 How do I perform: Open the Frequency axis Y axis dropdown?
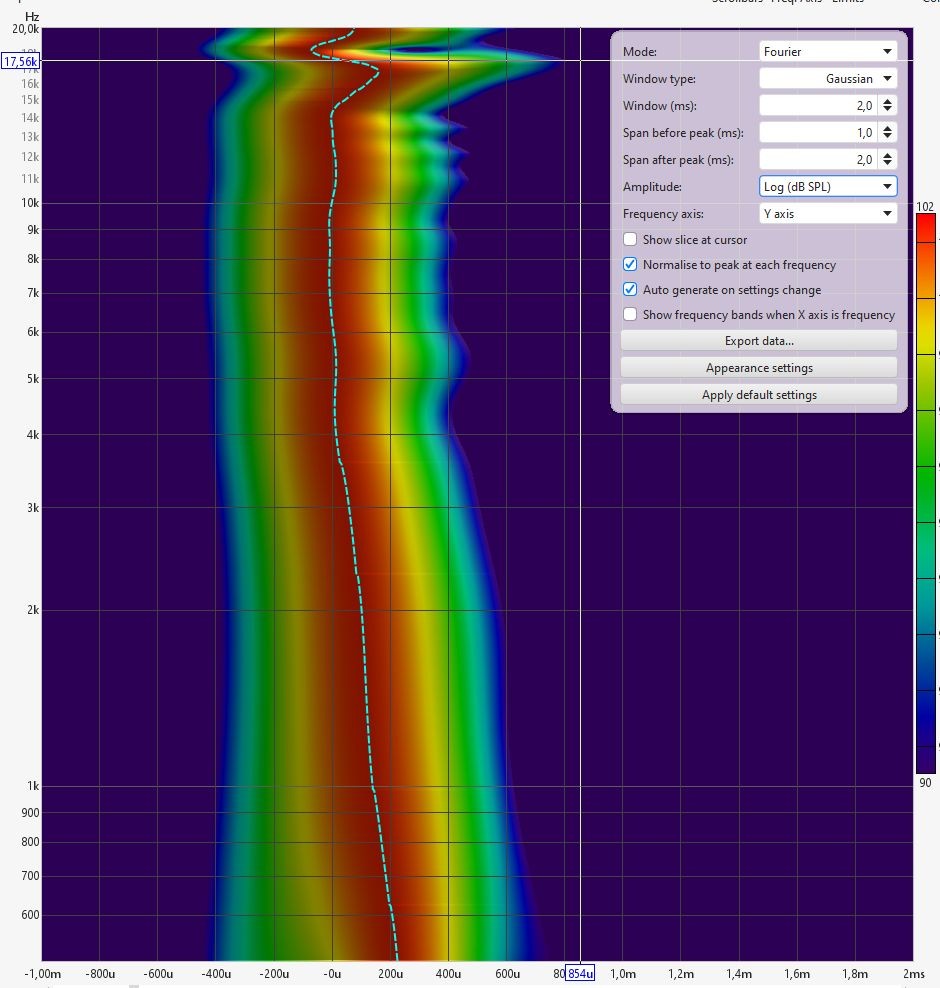828,214
